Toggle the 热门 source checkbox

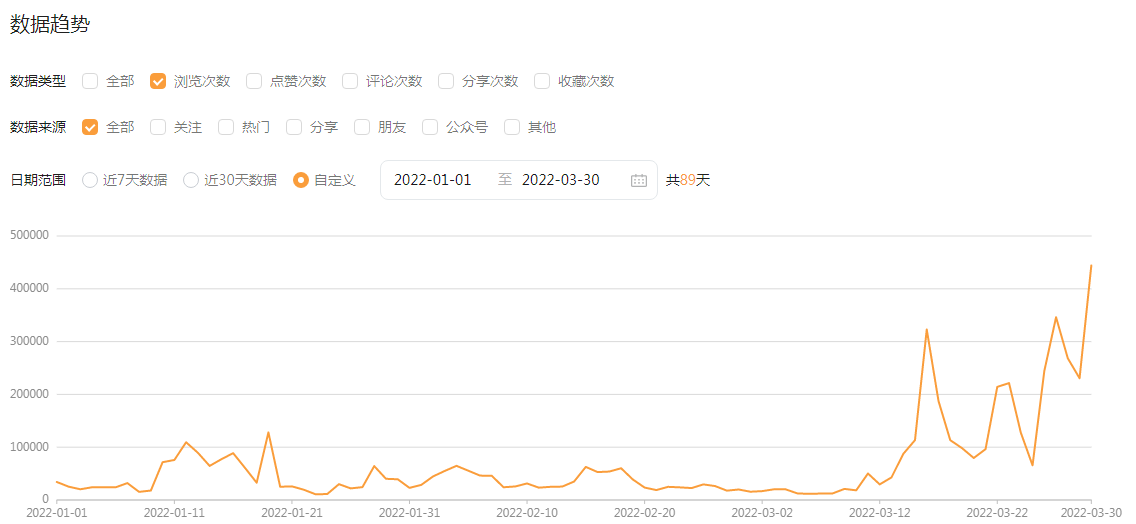pos(226,127)
